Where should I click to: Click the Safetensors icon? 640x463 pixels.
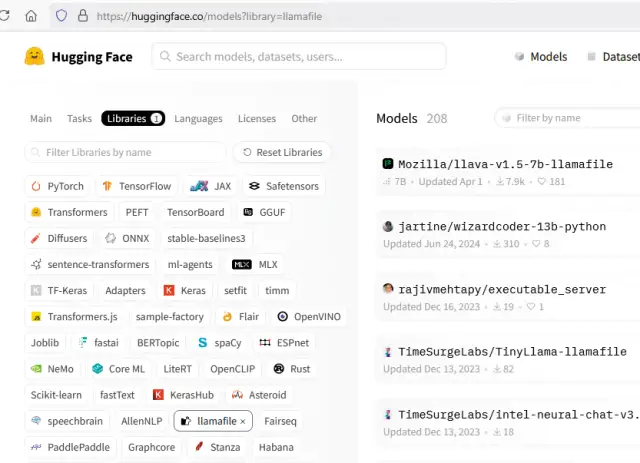point(254,186)
